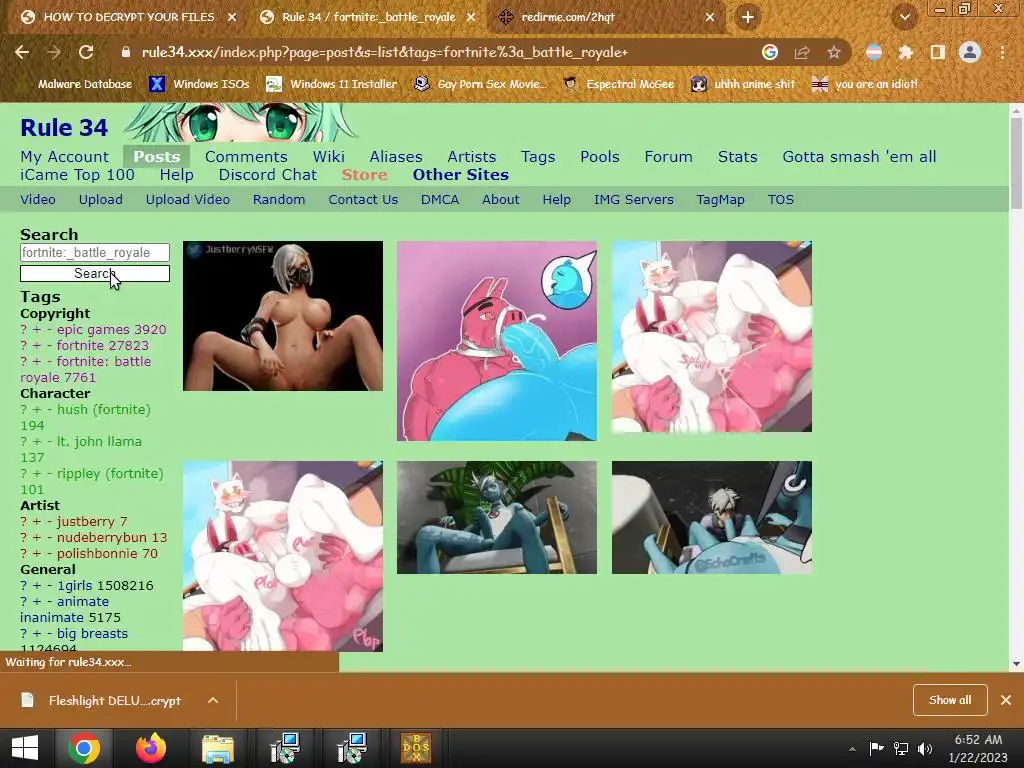The width and height of the screenshot is (1024, 768).
Task: Click the Search button under the tag field
Action: (x=95, y=274)
